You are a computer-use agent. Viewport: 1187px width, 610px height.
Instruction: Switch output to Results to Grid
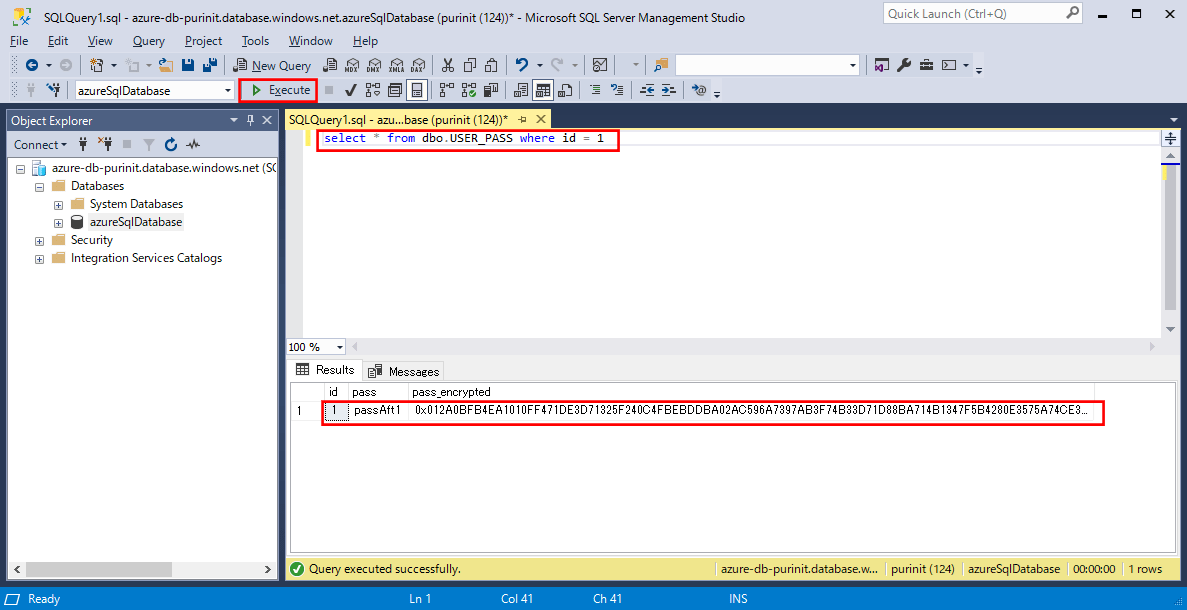(542, 90)
